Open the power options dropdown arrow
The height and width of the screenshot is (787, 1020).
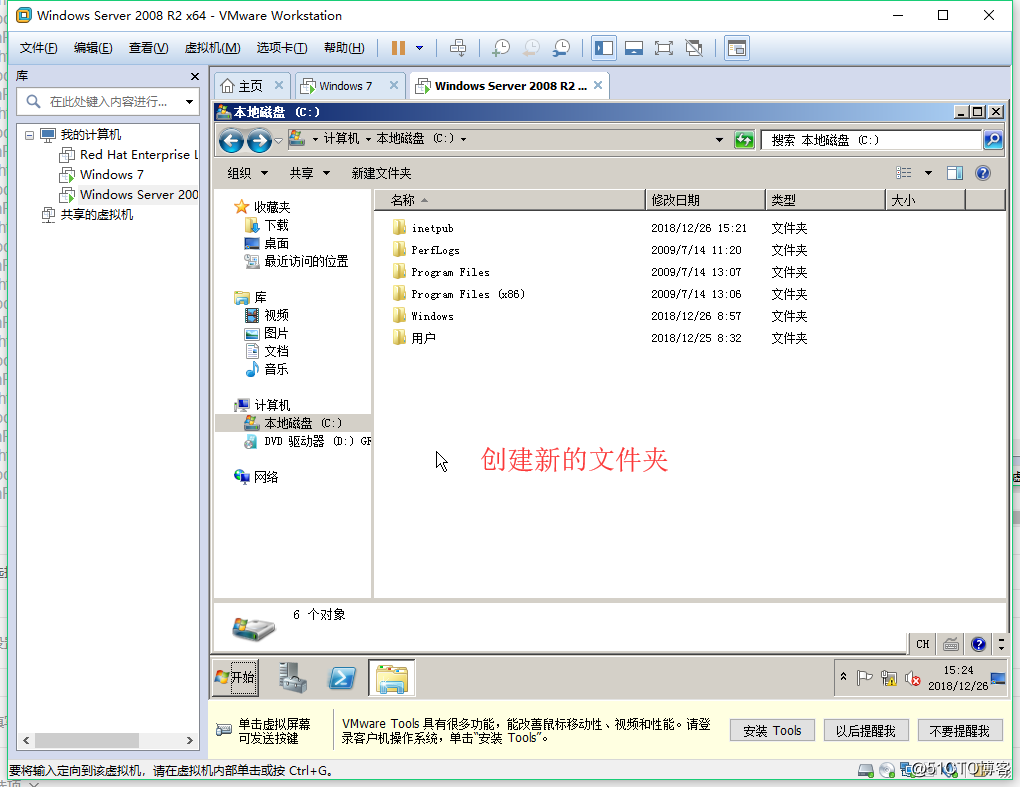click(420, 47)
